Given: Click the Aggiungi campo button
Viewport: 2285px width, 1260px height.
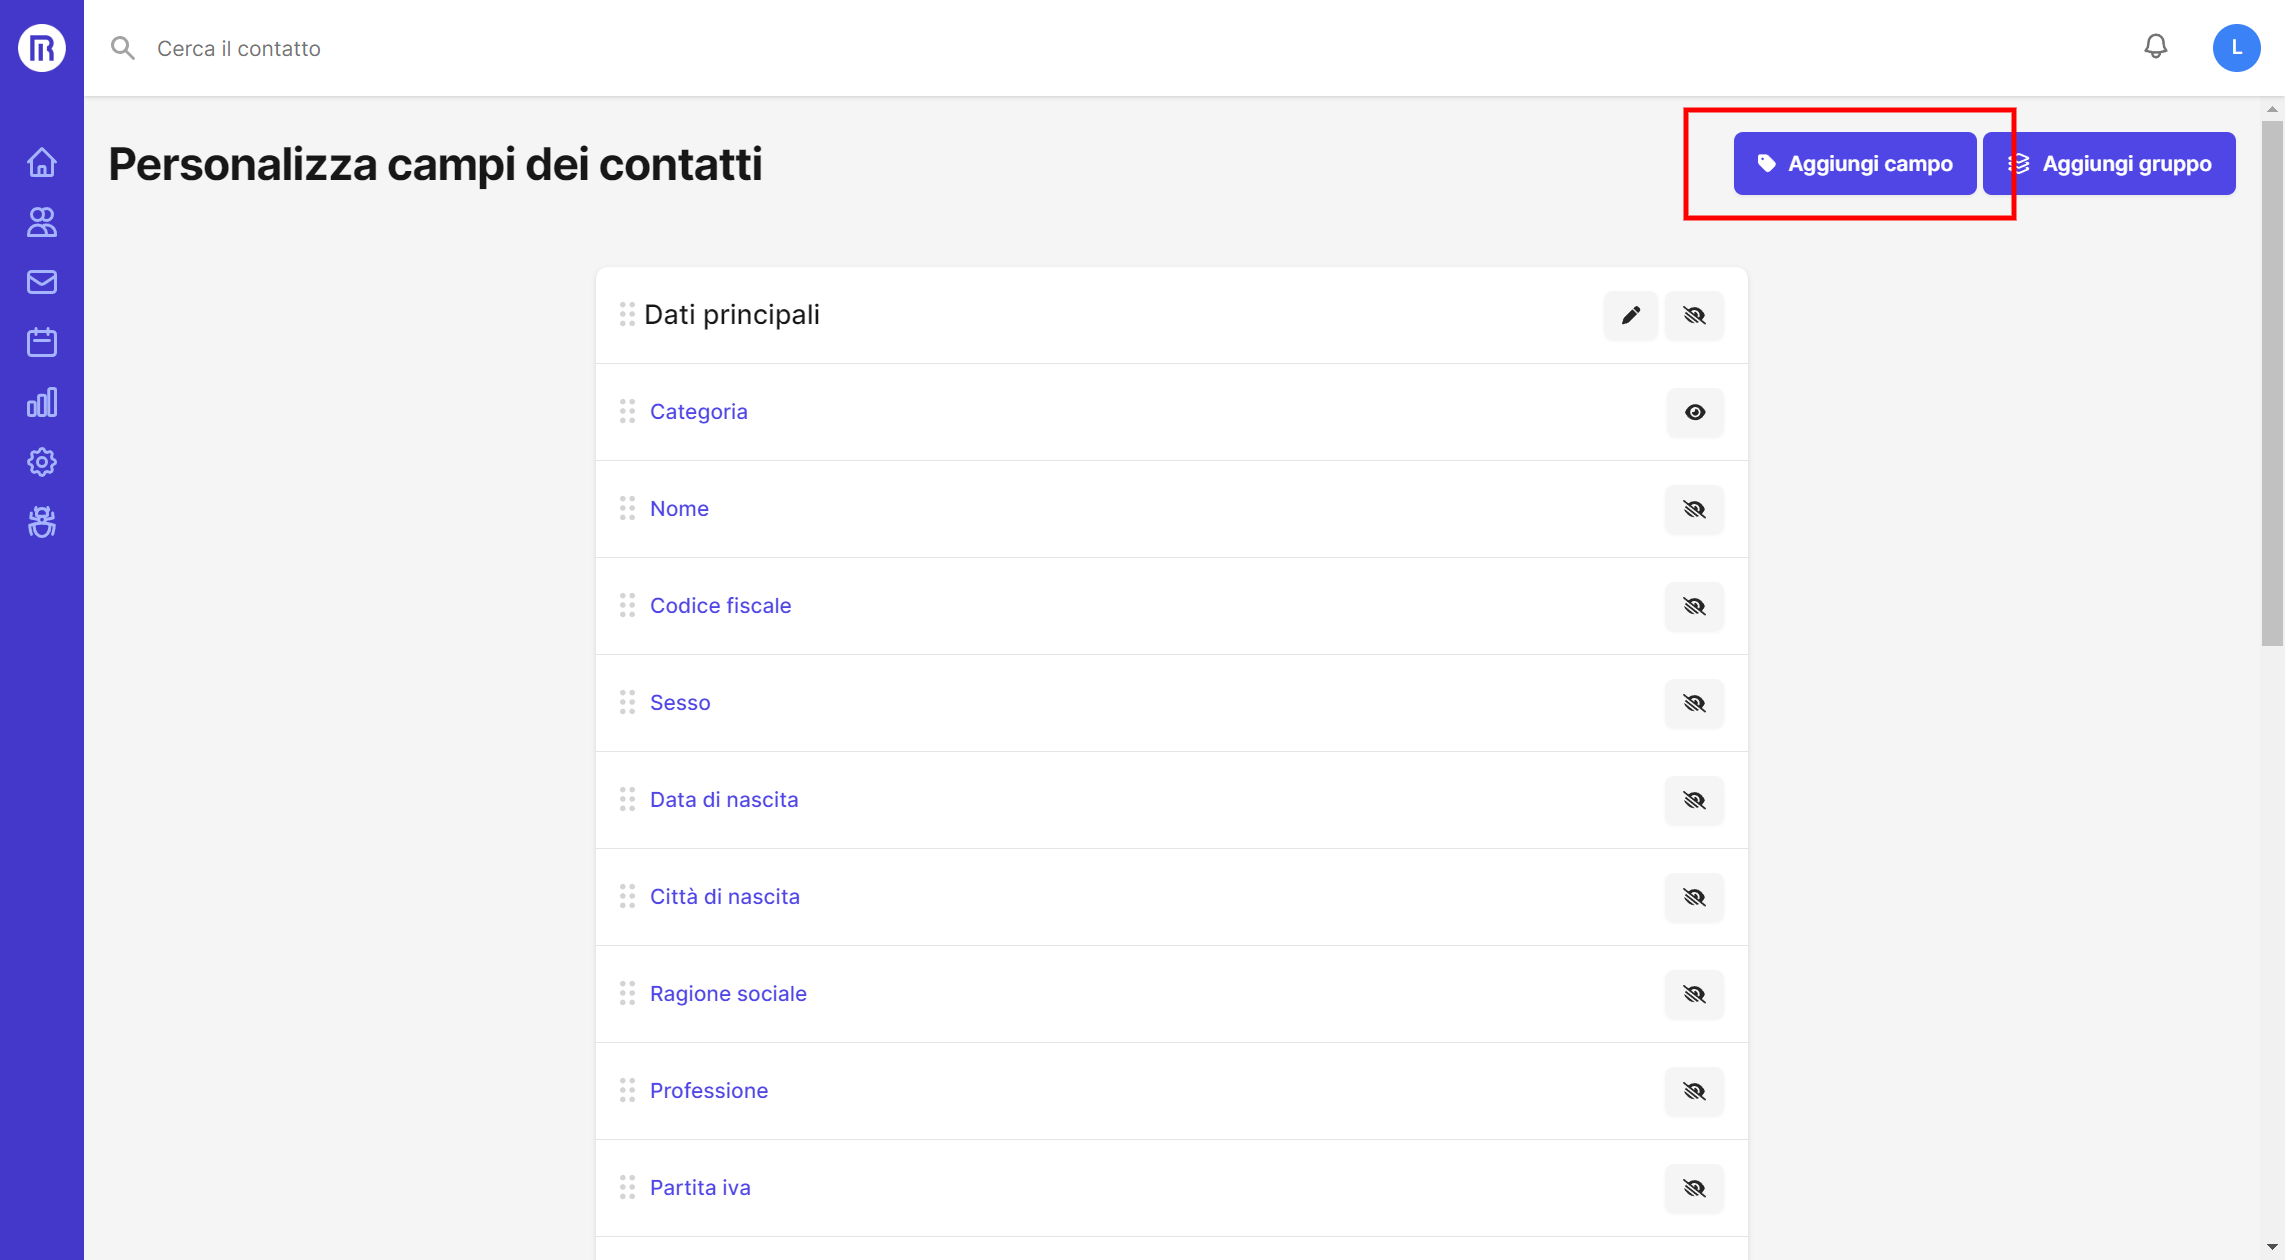Looking at the screenshot, I should pyautogui.click(x=1855, y=163).
